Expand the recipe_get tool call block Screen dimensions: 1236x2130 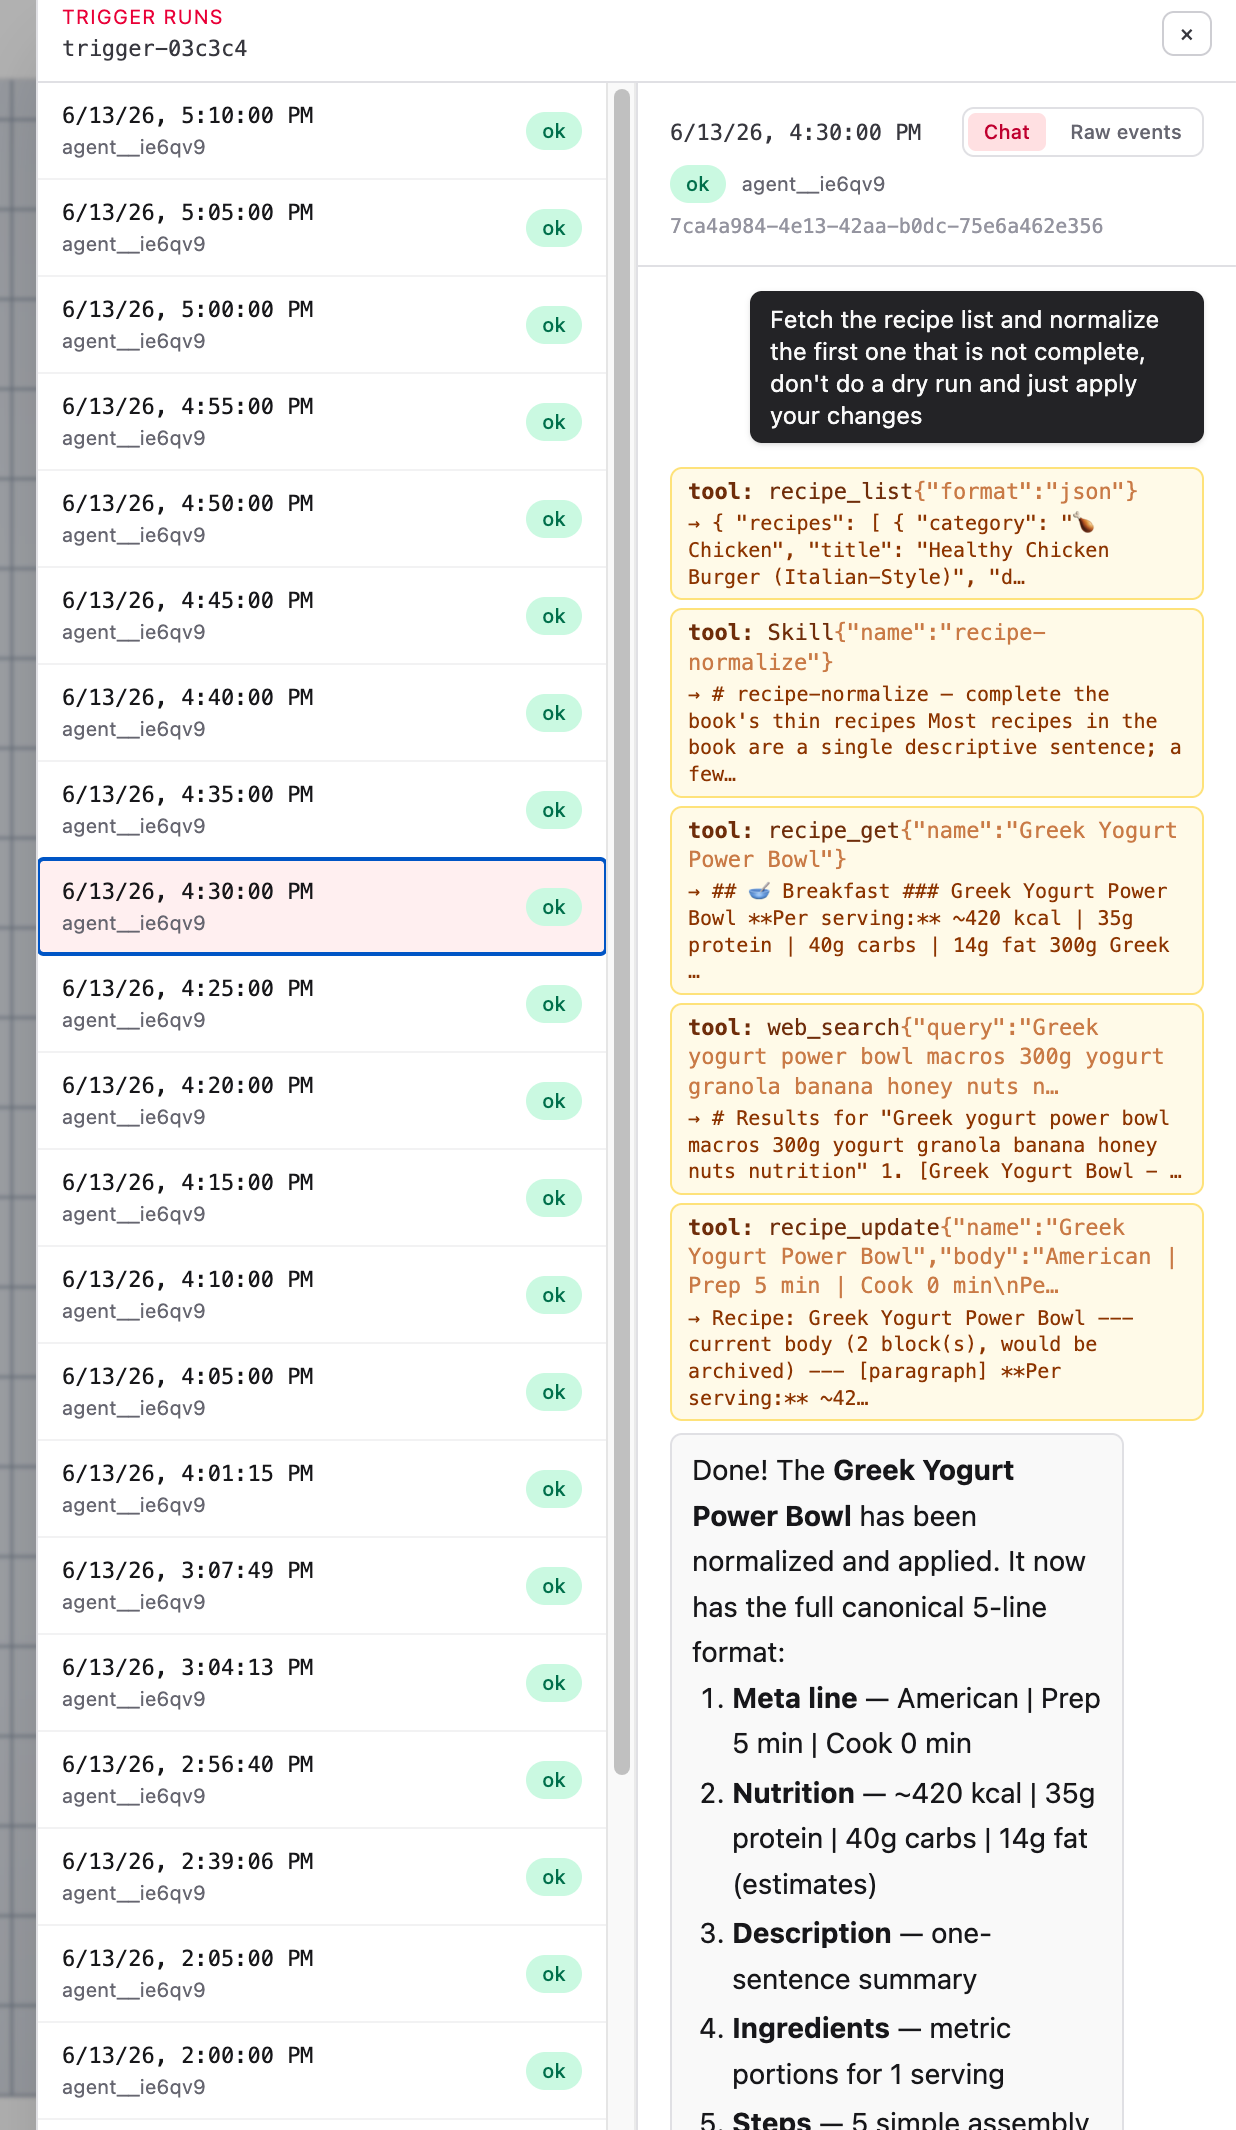click(x=936, y=900)
